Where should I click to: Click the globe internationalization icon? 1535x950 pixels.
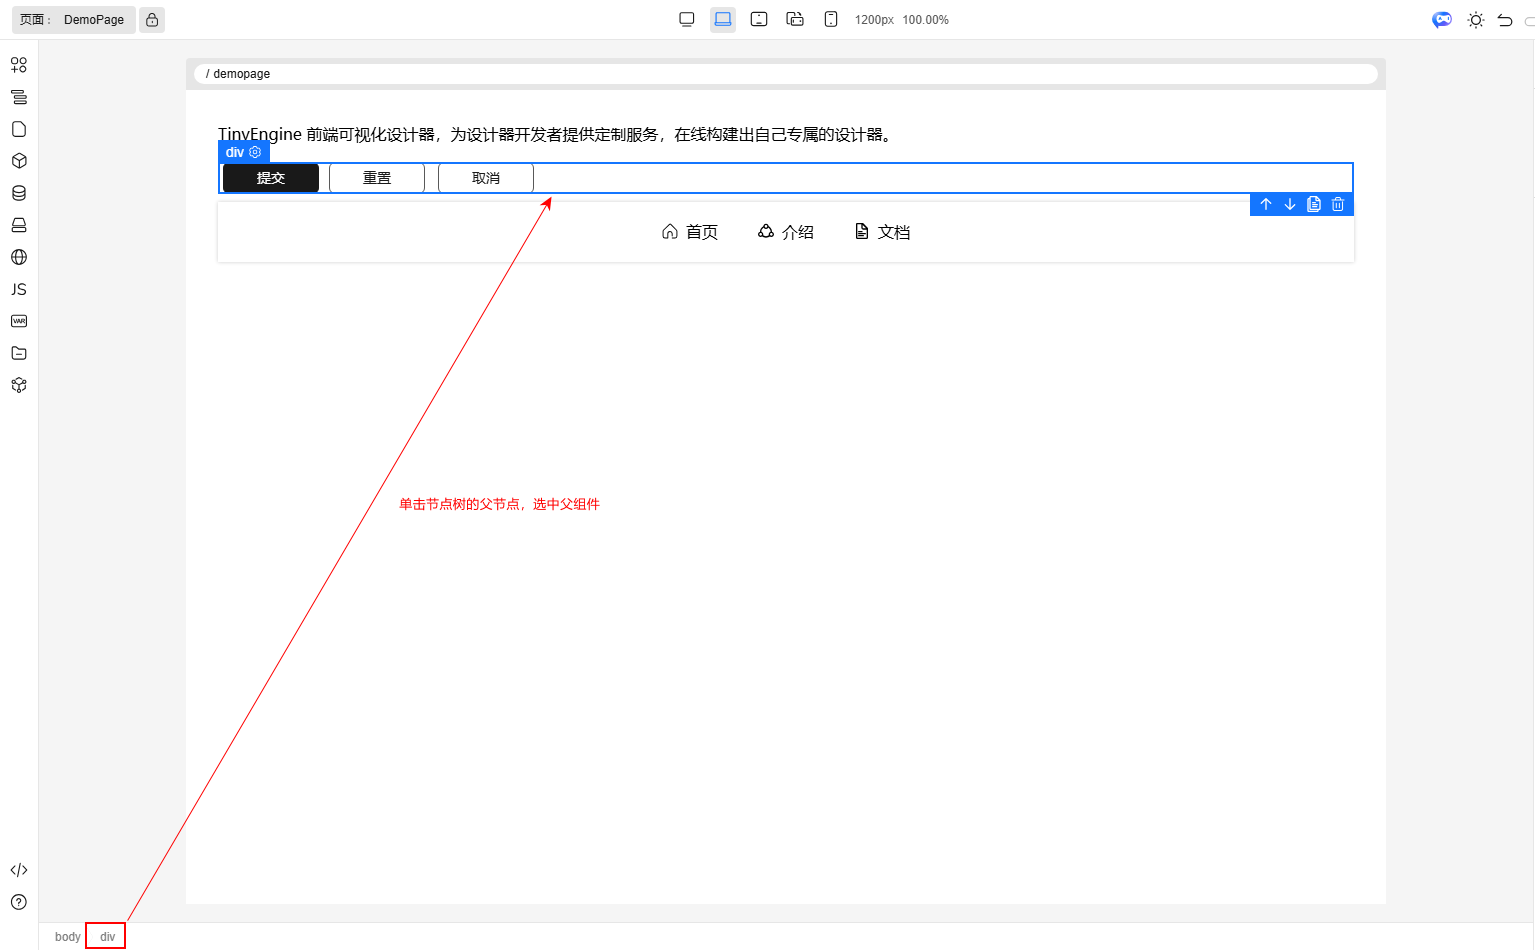[19, 257]
